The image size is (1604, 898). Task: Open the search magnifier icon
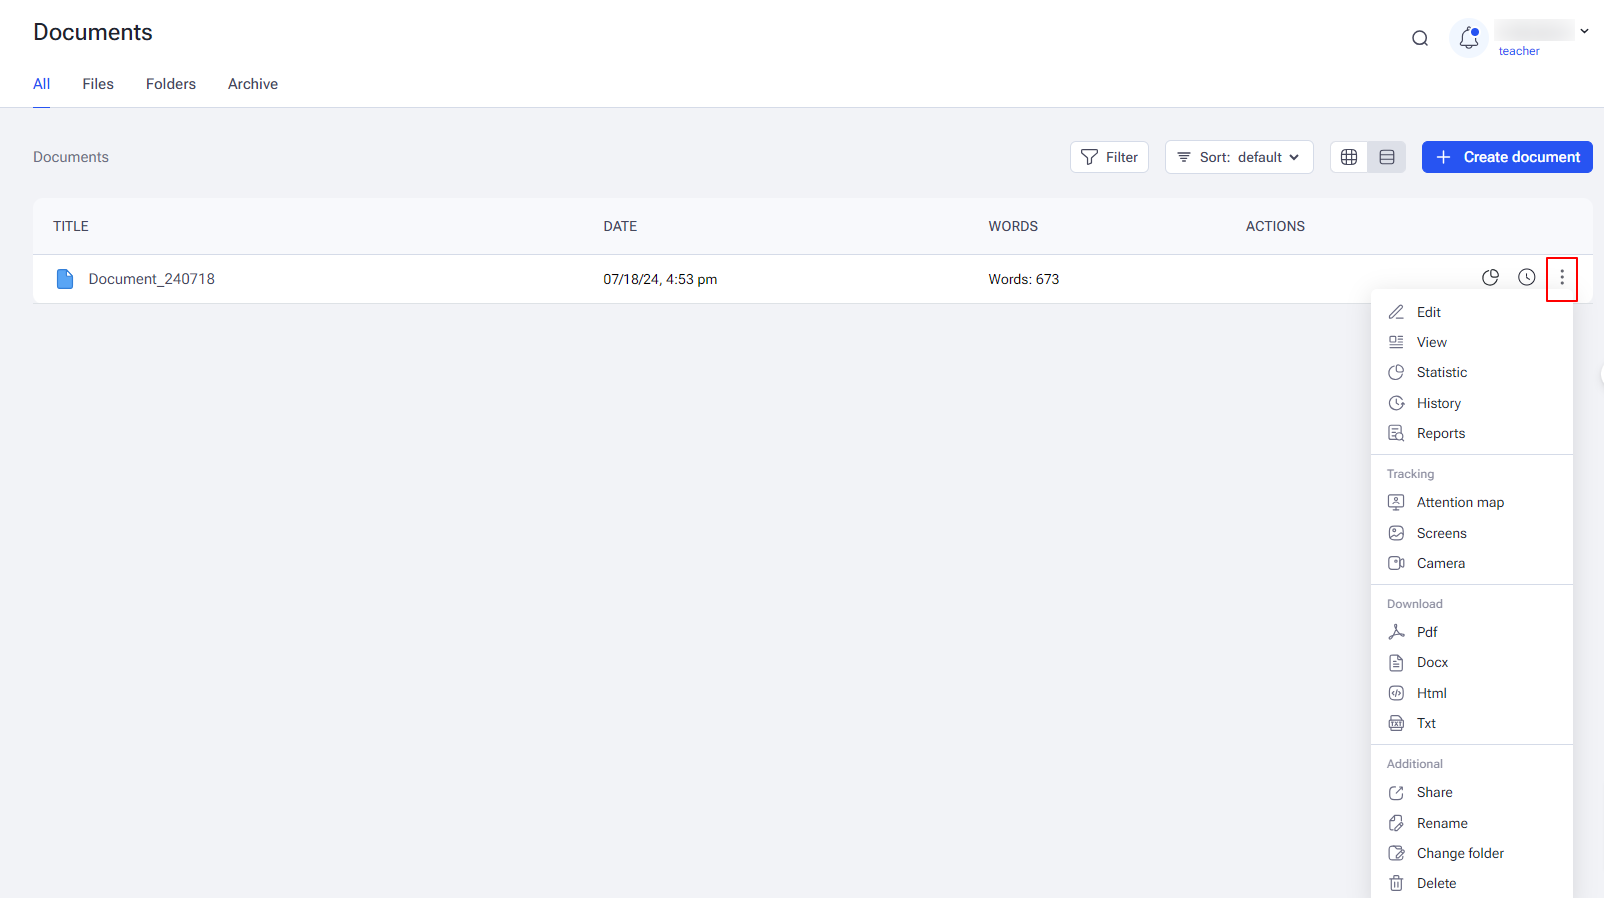[1420, 39]
